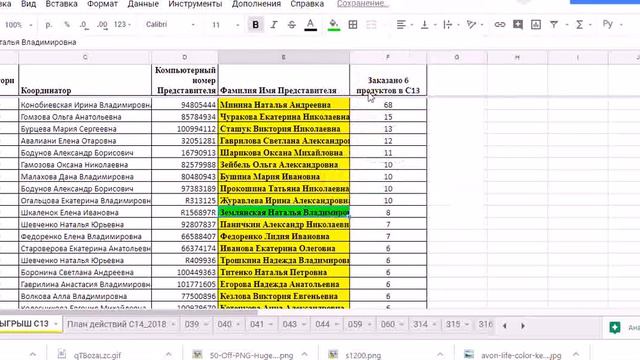The width and height of the screenshot is (640, 360).
Task: Select green cell Землянская Наталья
Action: tap(284, 213)
